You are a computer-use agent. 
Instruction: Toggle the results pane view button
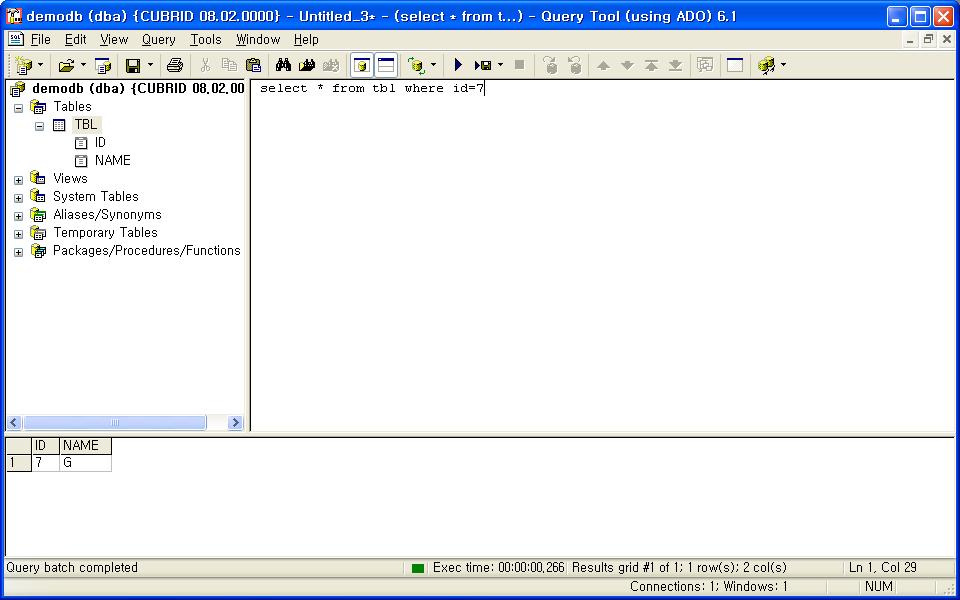click(x=386, y=65)
